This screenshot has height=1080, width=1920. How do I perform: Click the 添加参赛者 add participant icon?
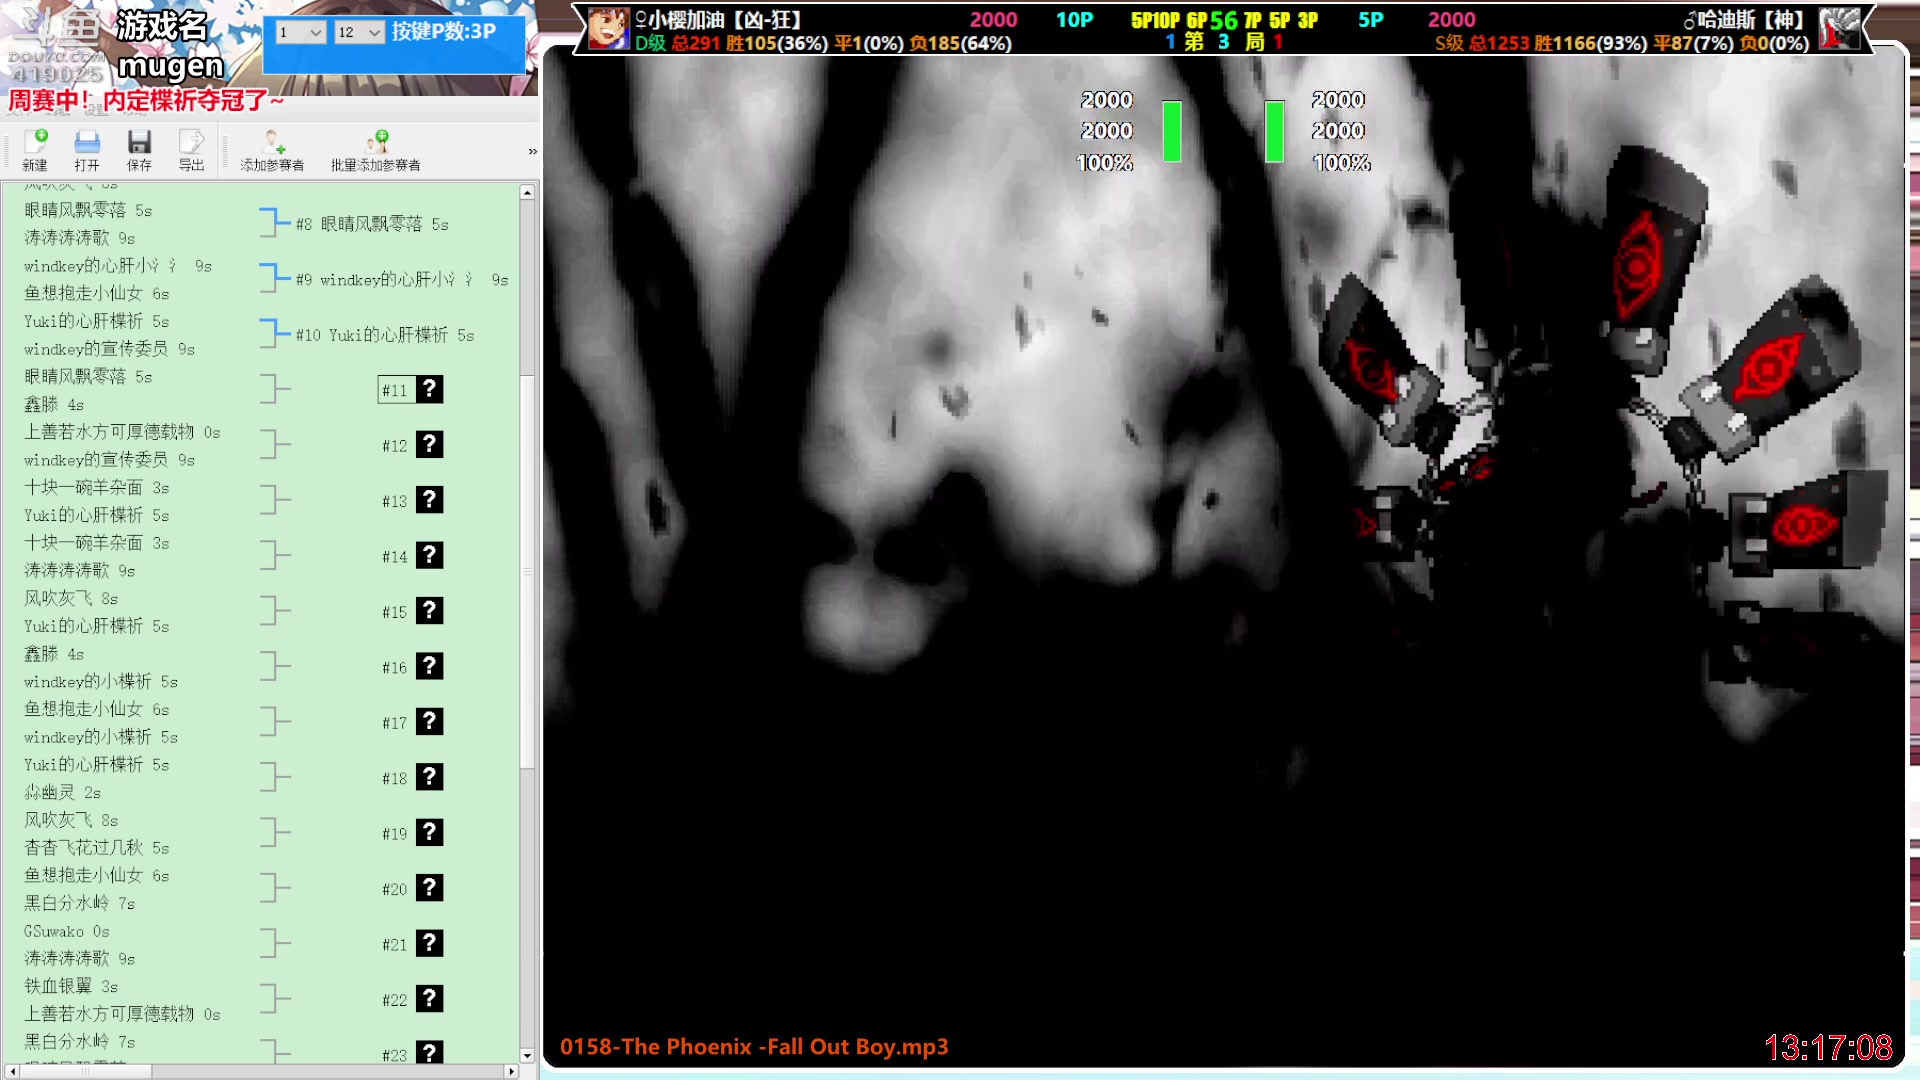point(272,150)
